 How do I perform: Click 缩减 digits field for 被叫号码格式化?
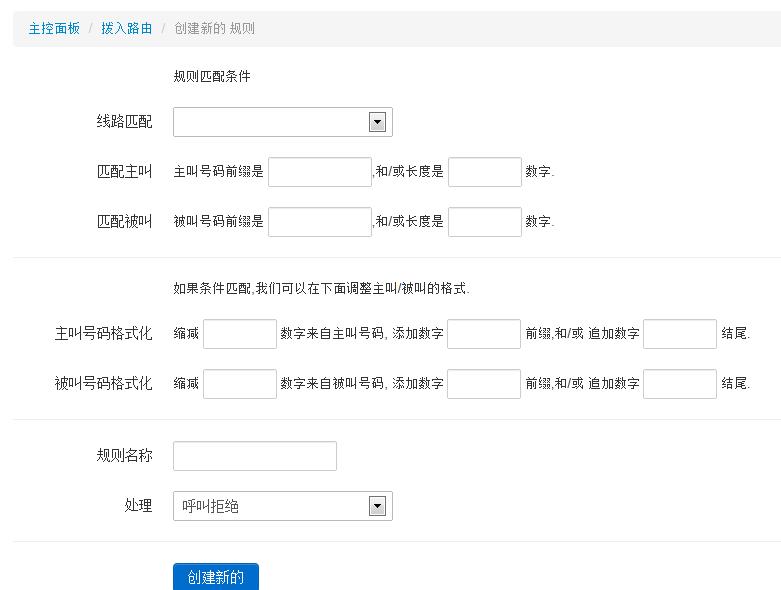pyautogui.click(x=240, y=383)
